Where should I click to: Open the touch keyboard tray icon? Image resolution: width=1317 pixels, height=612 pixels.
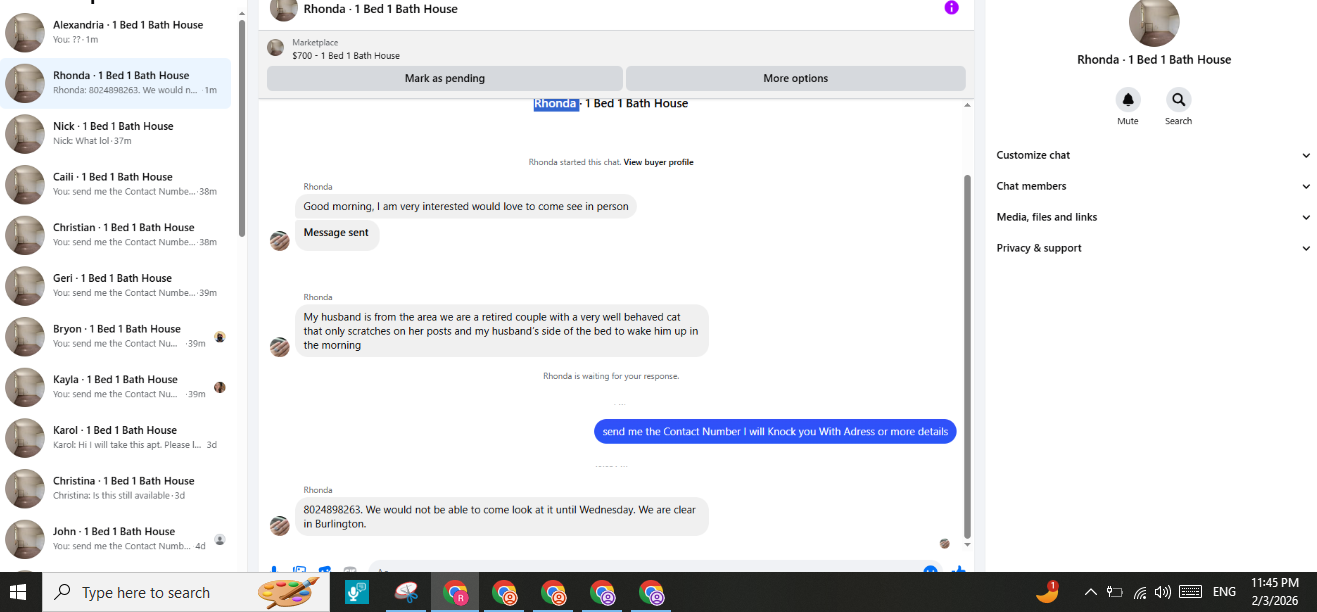[1190, 592]
